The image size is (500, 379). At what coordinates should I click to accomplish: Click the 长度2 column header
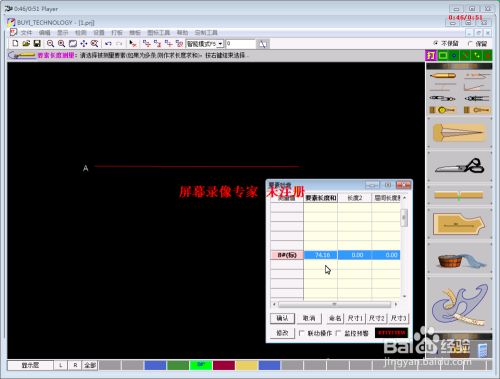pyautogui.click(x=355, y=198)
